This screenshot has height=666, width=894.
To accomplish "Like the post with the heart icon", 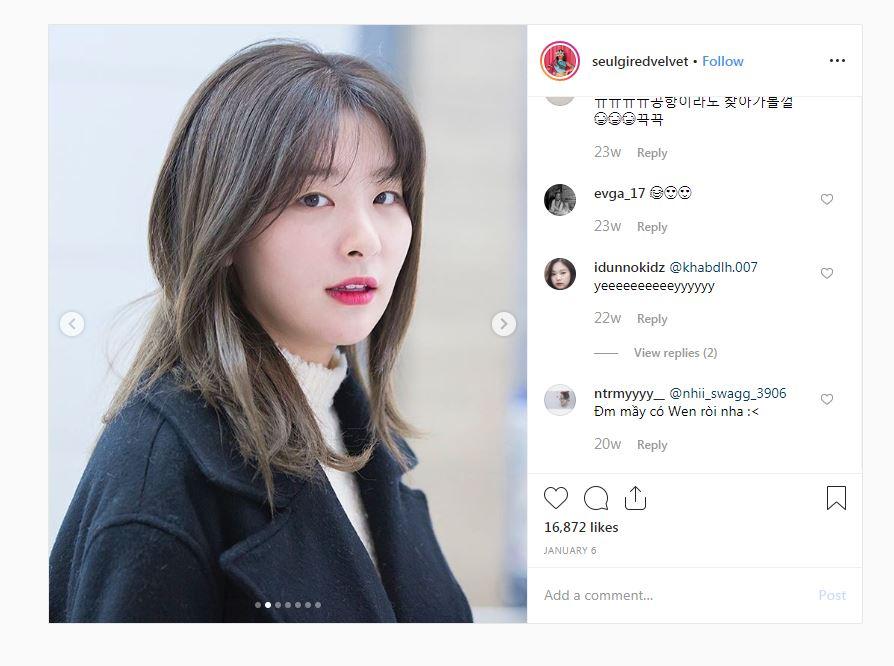I will [x=556, y=498].
